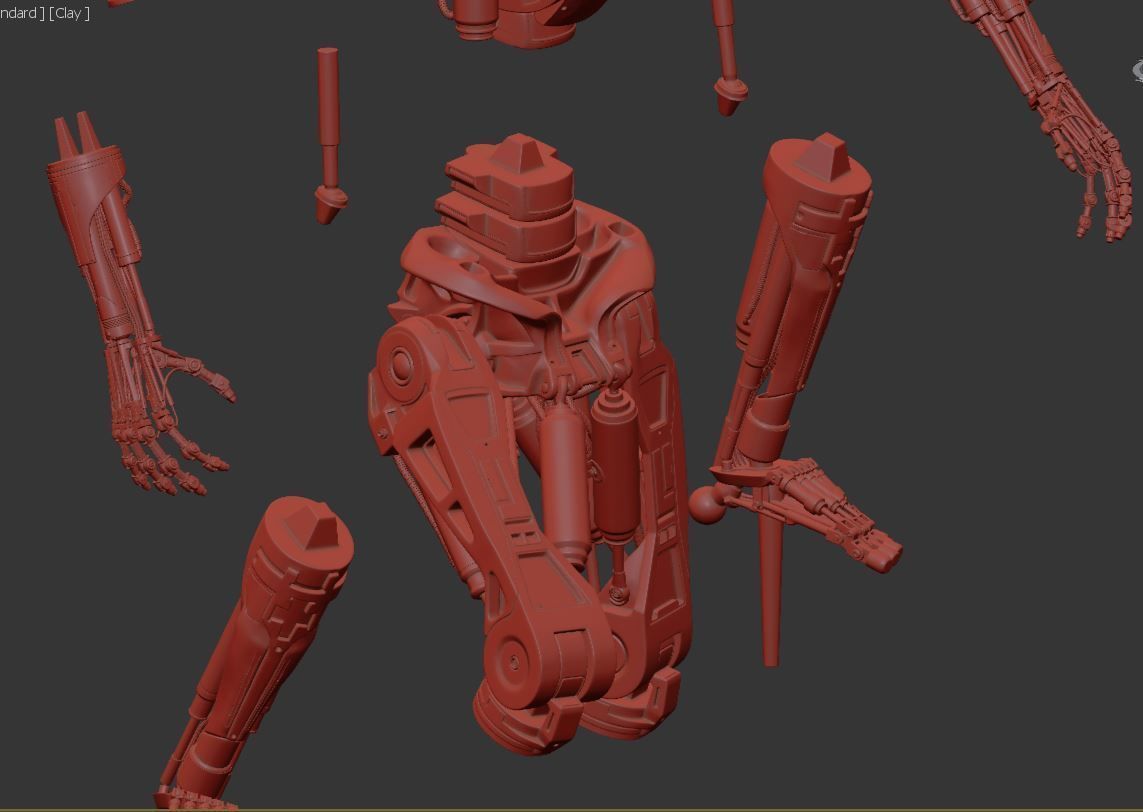
Task: Select the ball joint sphere beside fist
Action: coord(706,505)
